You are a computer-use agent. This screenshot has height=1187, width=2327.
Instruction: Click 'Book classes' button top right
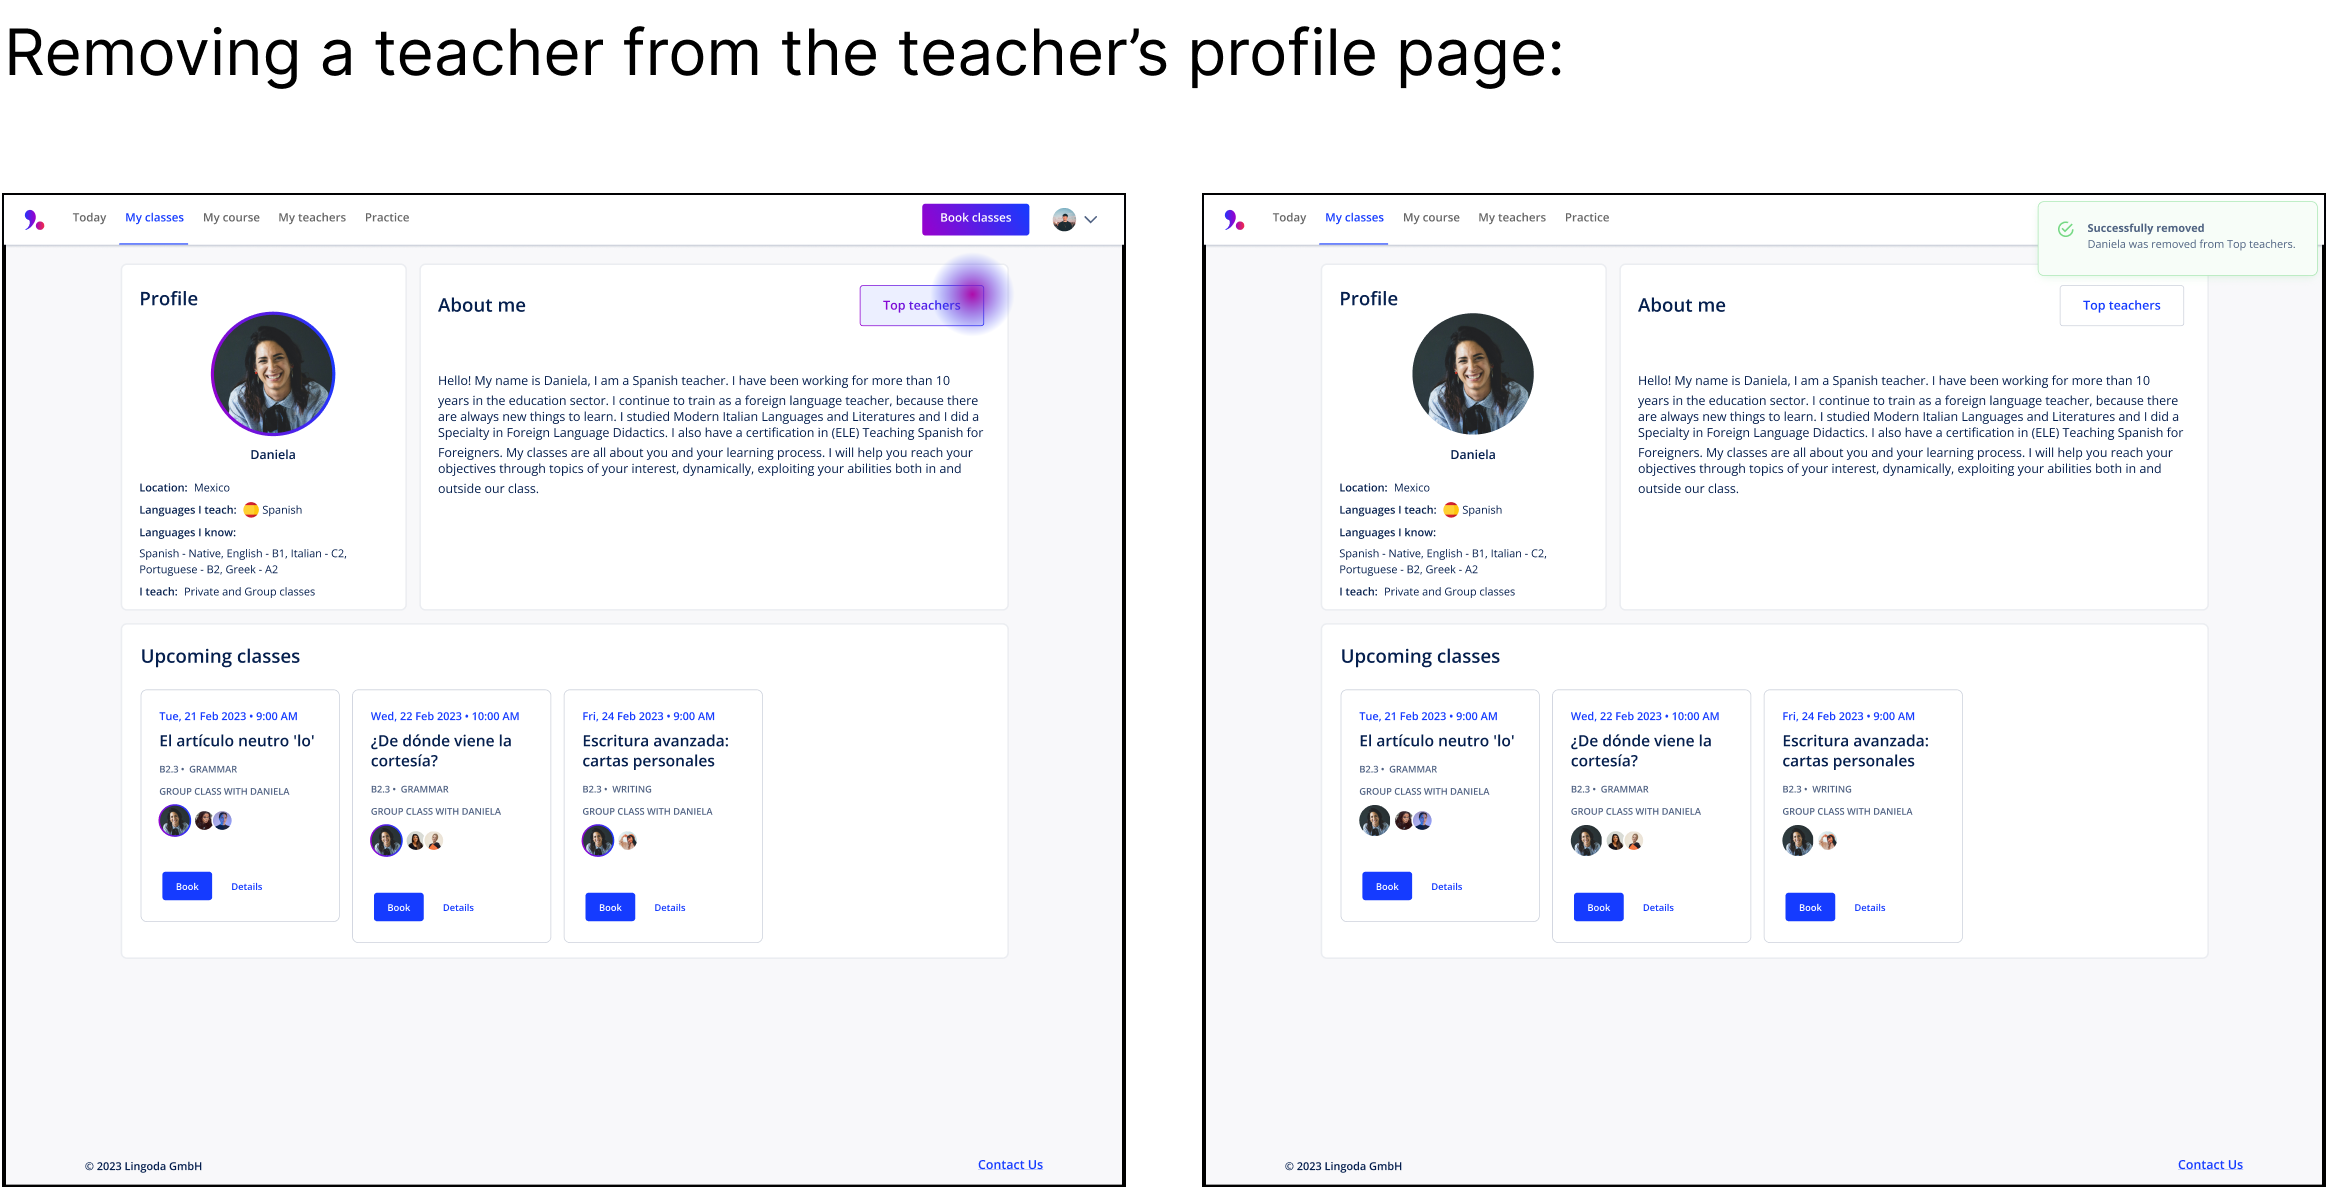pos(973,217)
